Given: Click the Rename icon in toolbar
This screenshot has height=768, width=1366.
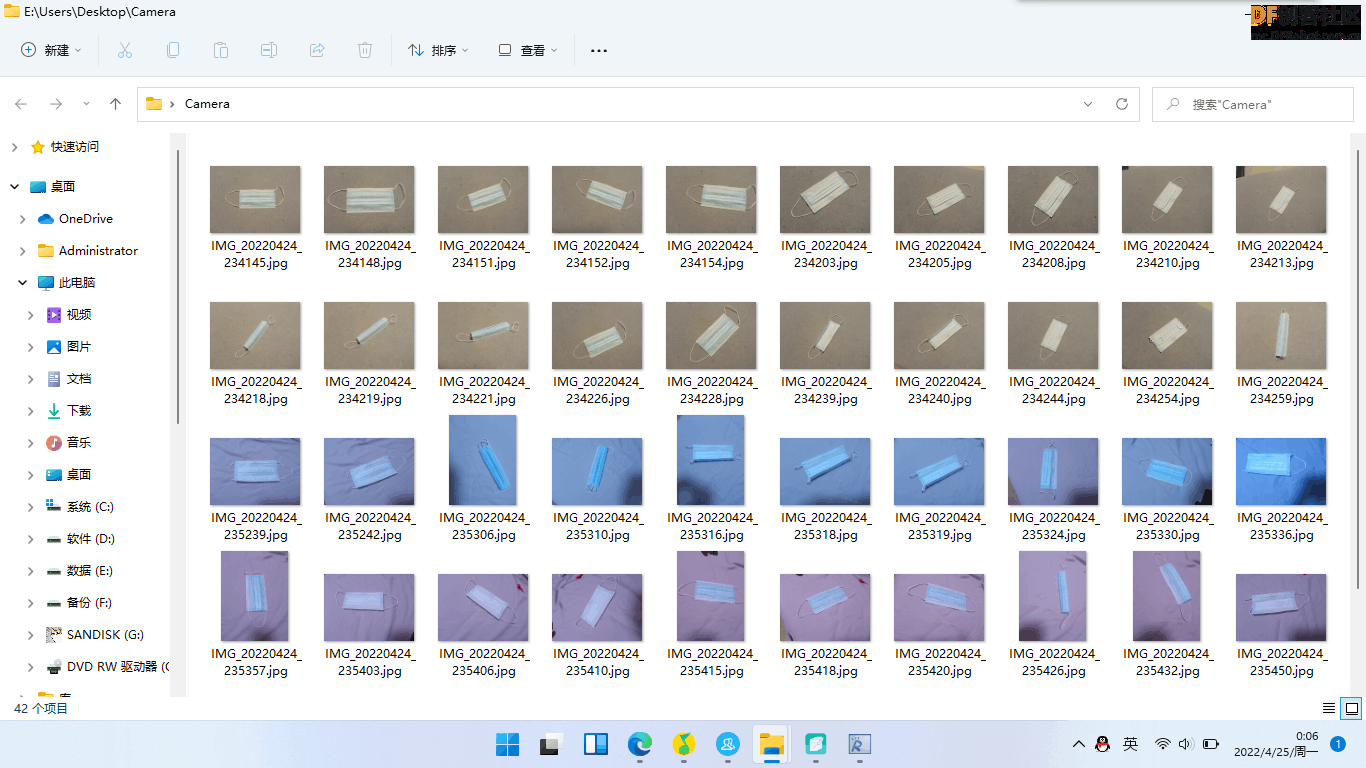Looking at the screenshot, I should coord(269,50).
